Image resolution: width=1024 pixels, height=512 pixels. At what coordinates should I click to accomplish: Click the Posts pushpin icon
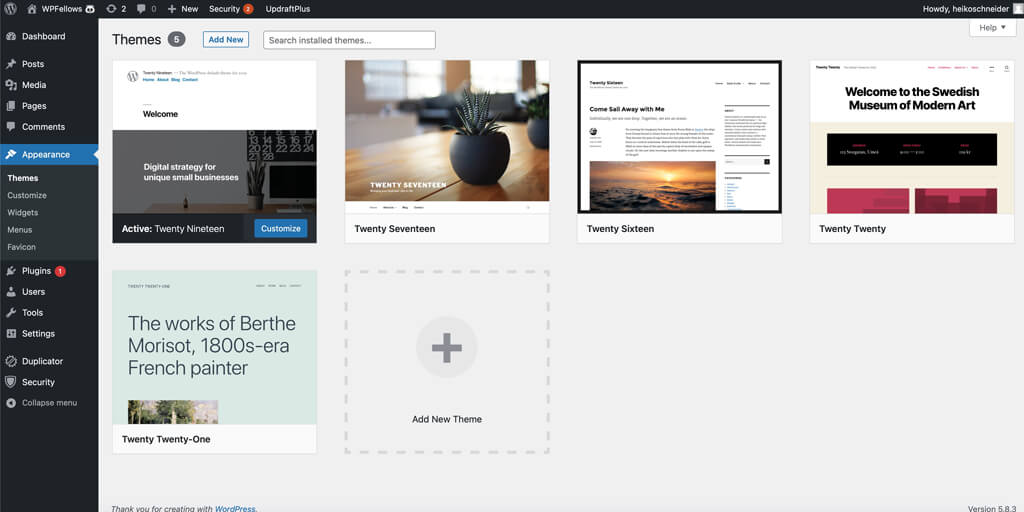[x=11, y=64]
